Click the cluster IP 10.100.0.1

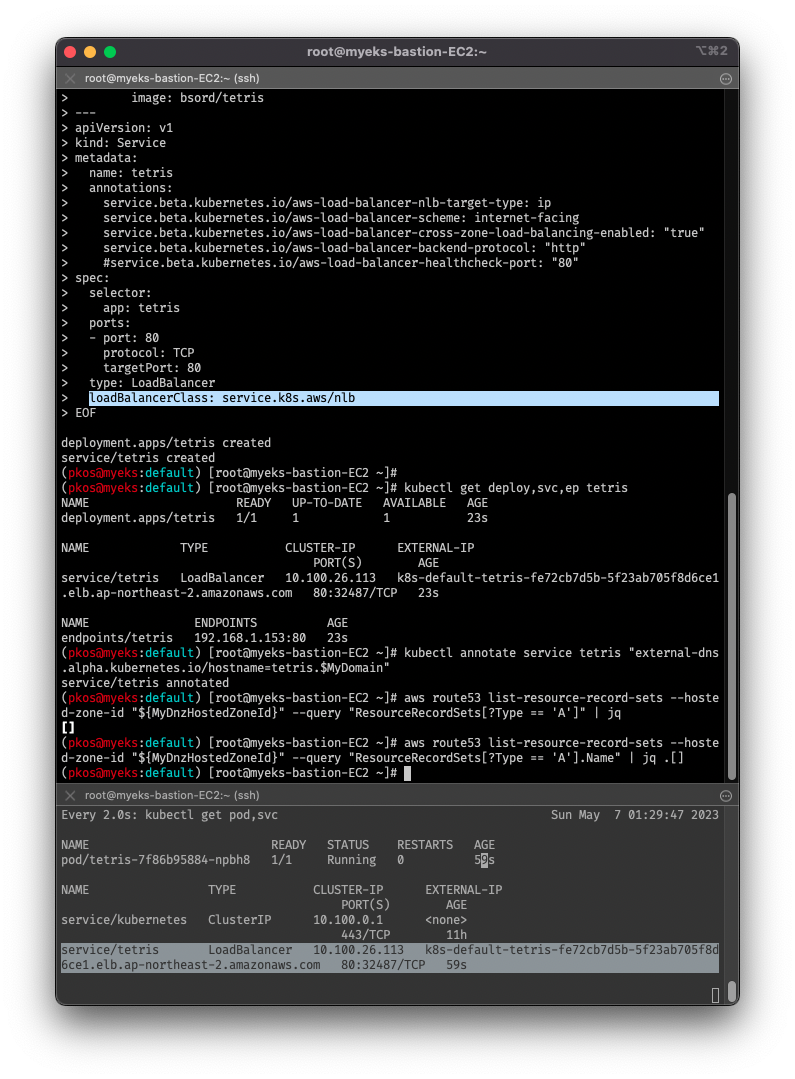[348, 920]
